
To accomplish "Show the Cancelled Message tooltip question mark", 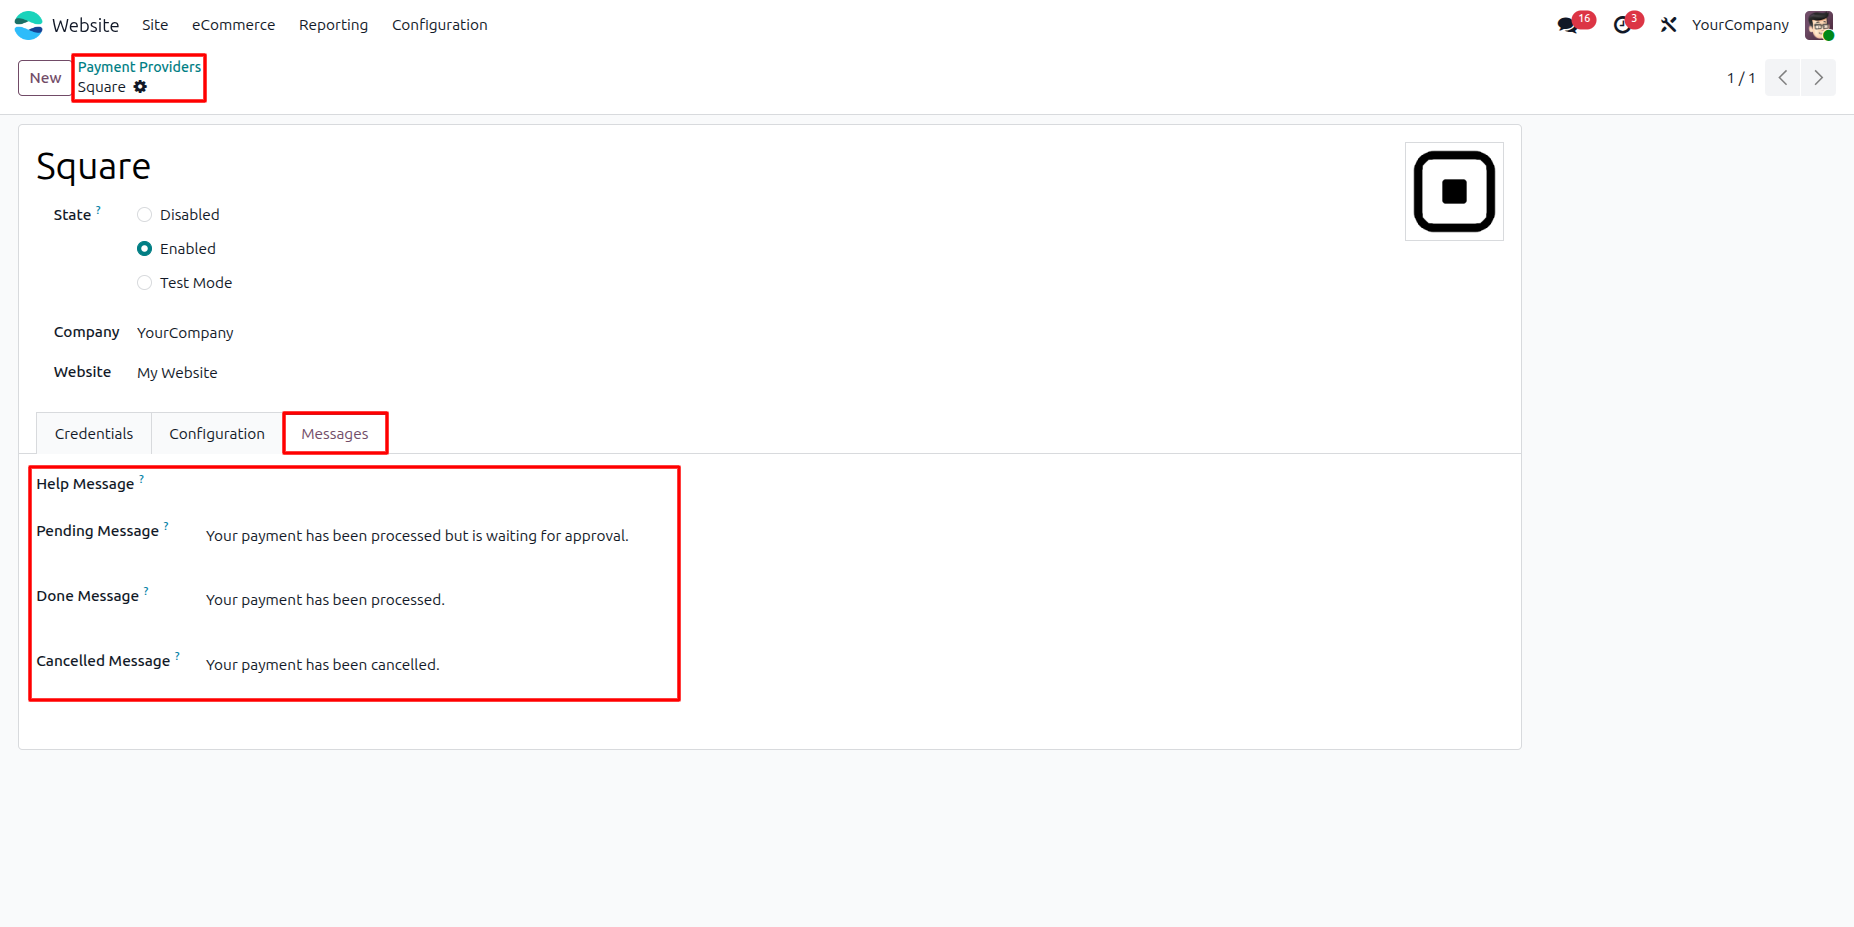I will pyautogui.click(x=177, y=656).
